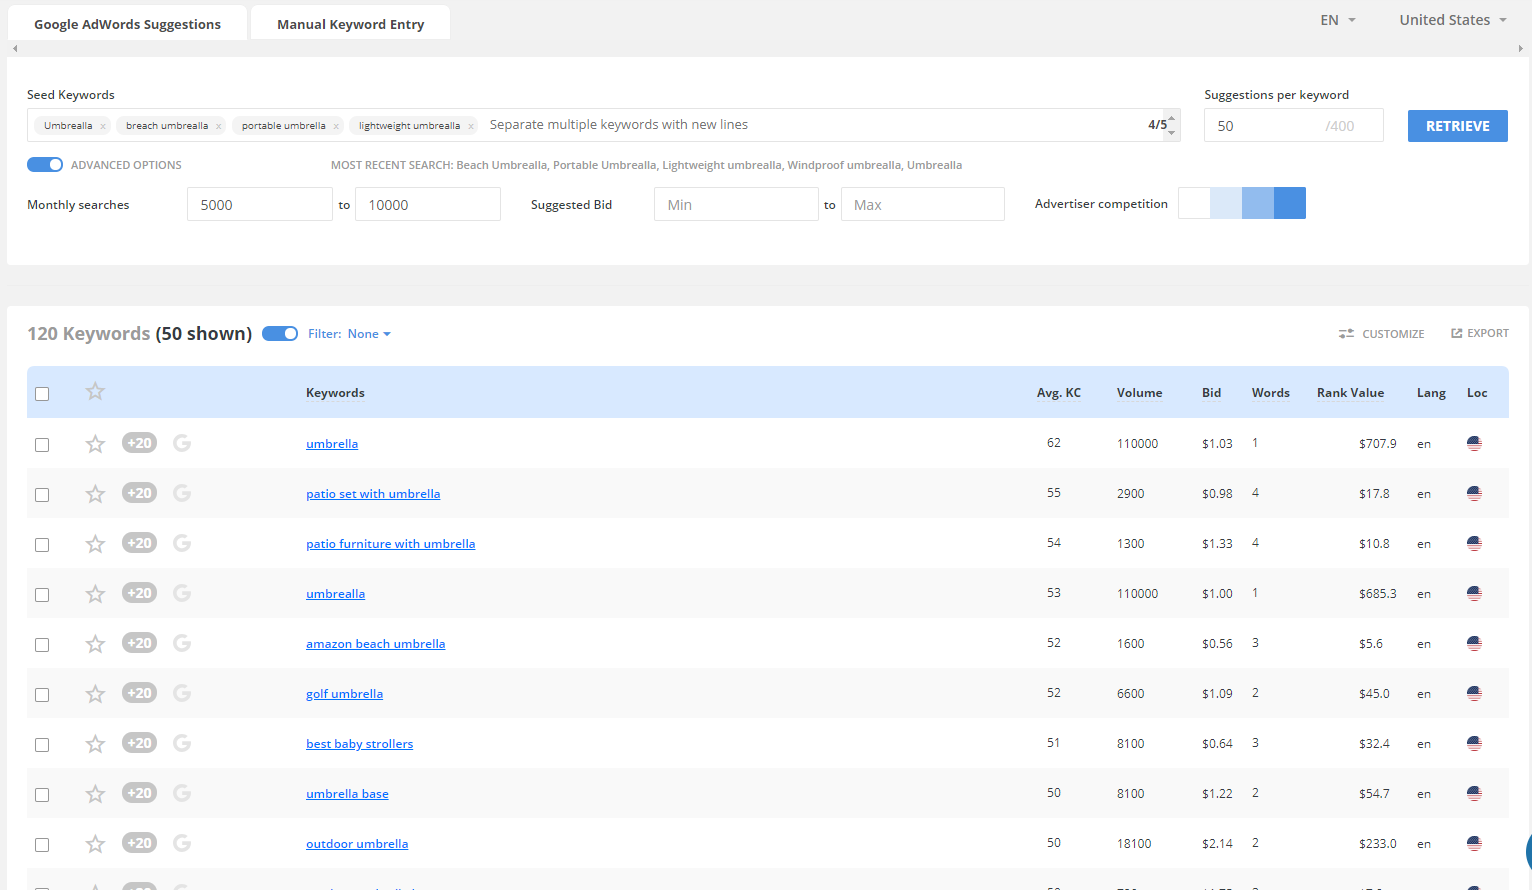Click the Monthly searches minimum field
The image size is (1532, 890).
tap(260, 204)
